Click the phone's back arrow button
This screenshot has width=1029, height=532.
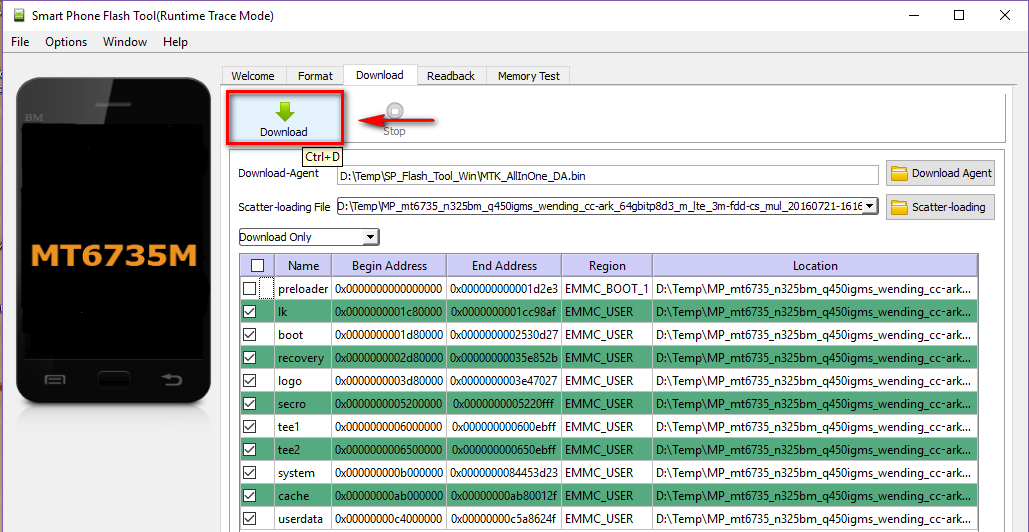172,380
